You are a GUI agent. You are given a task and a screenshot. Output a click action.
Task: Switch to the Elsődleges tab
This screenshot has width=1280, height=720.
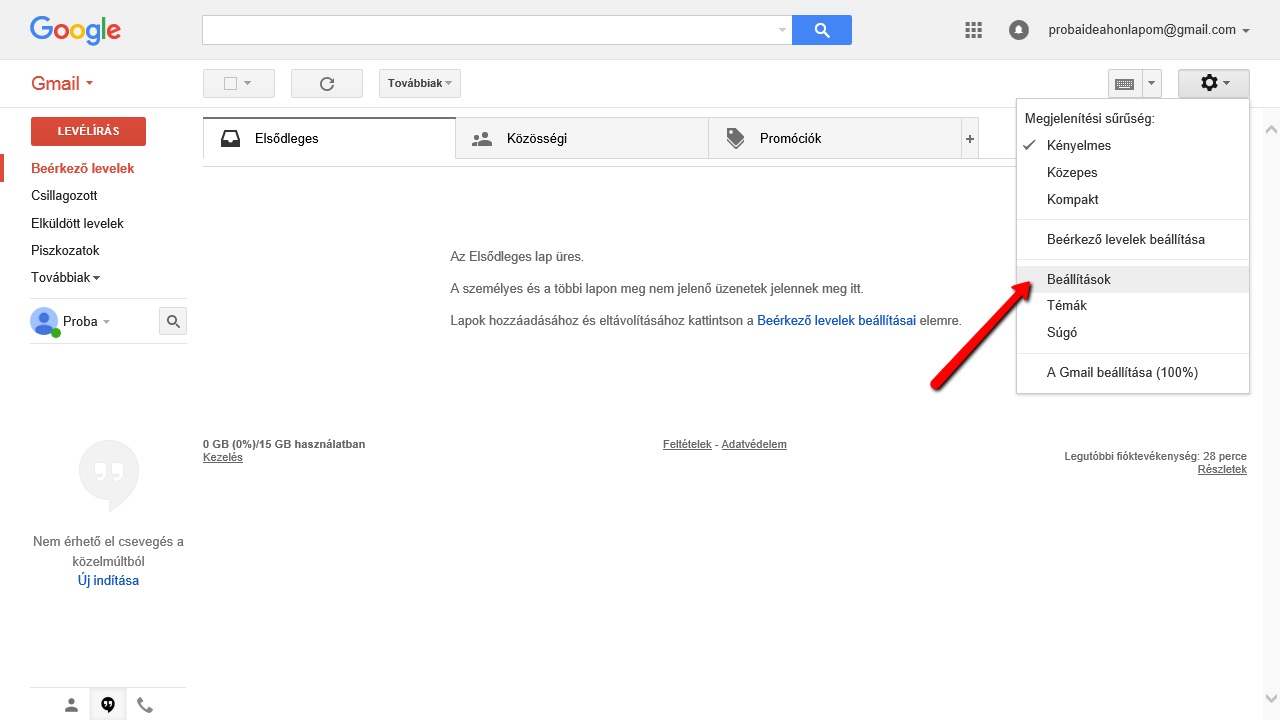pyautogui.click(x=329, y=139)
